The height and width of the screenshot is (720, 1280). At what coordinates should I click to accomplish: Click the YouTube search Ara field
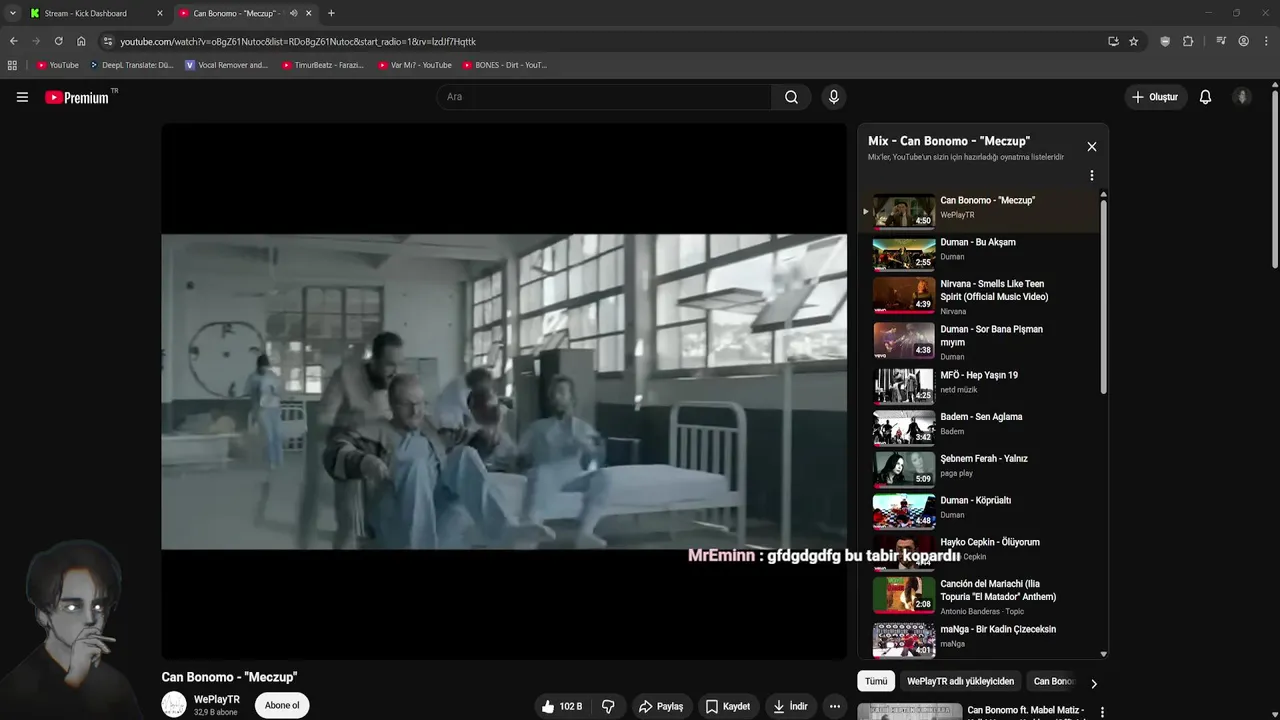[x=603, y=97]
